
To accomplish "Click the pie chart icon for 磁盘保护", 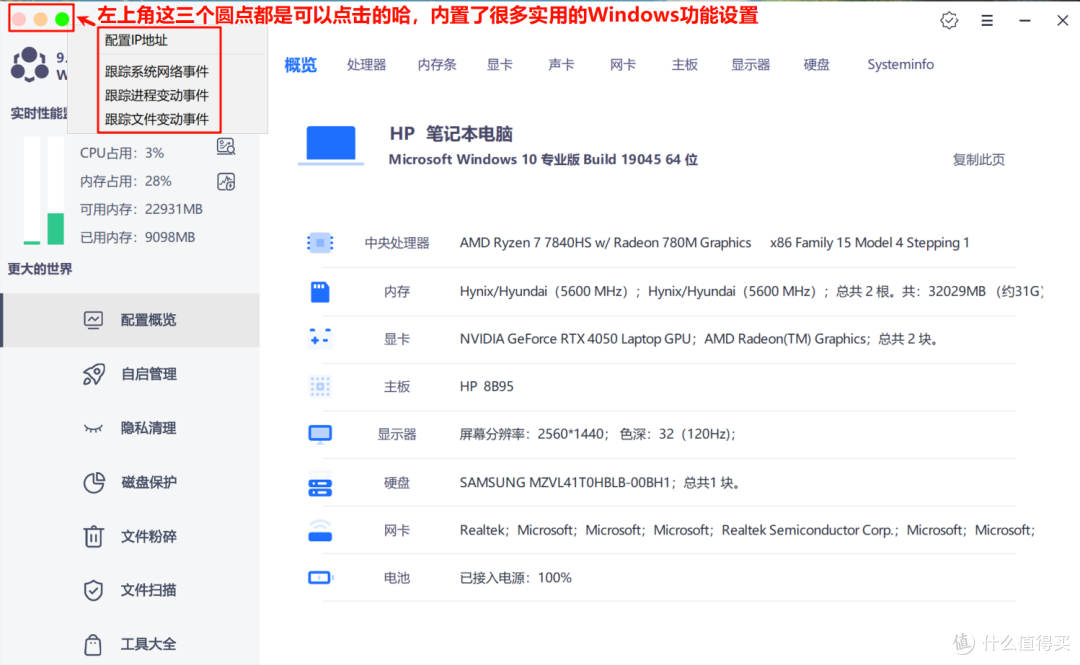I will click(94, 482).
